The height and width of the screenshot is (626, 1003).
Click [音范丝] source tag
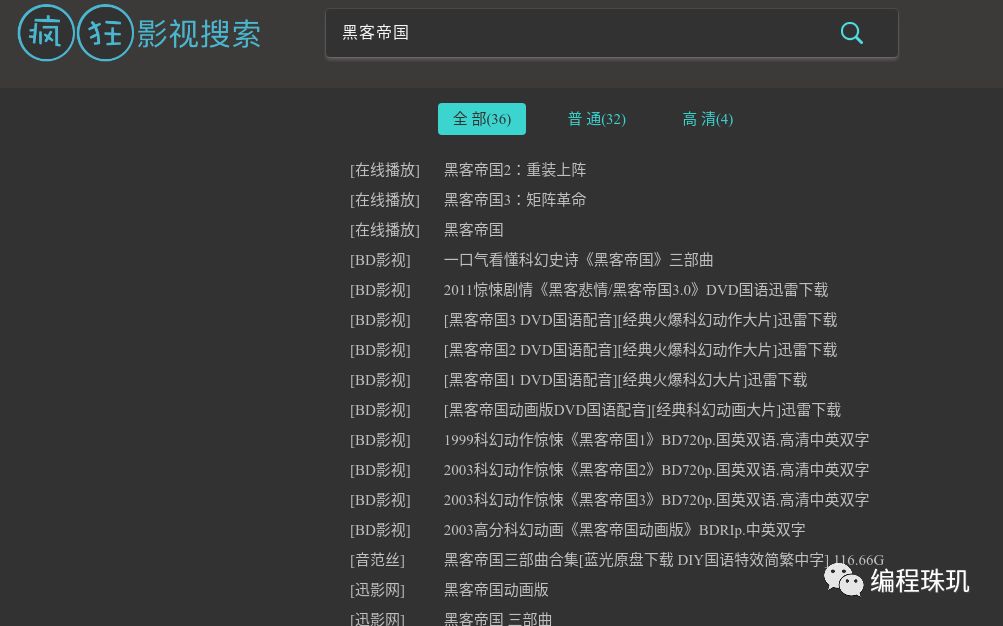point(377,561)
